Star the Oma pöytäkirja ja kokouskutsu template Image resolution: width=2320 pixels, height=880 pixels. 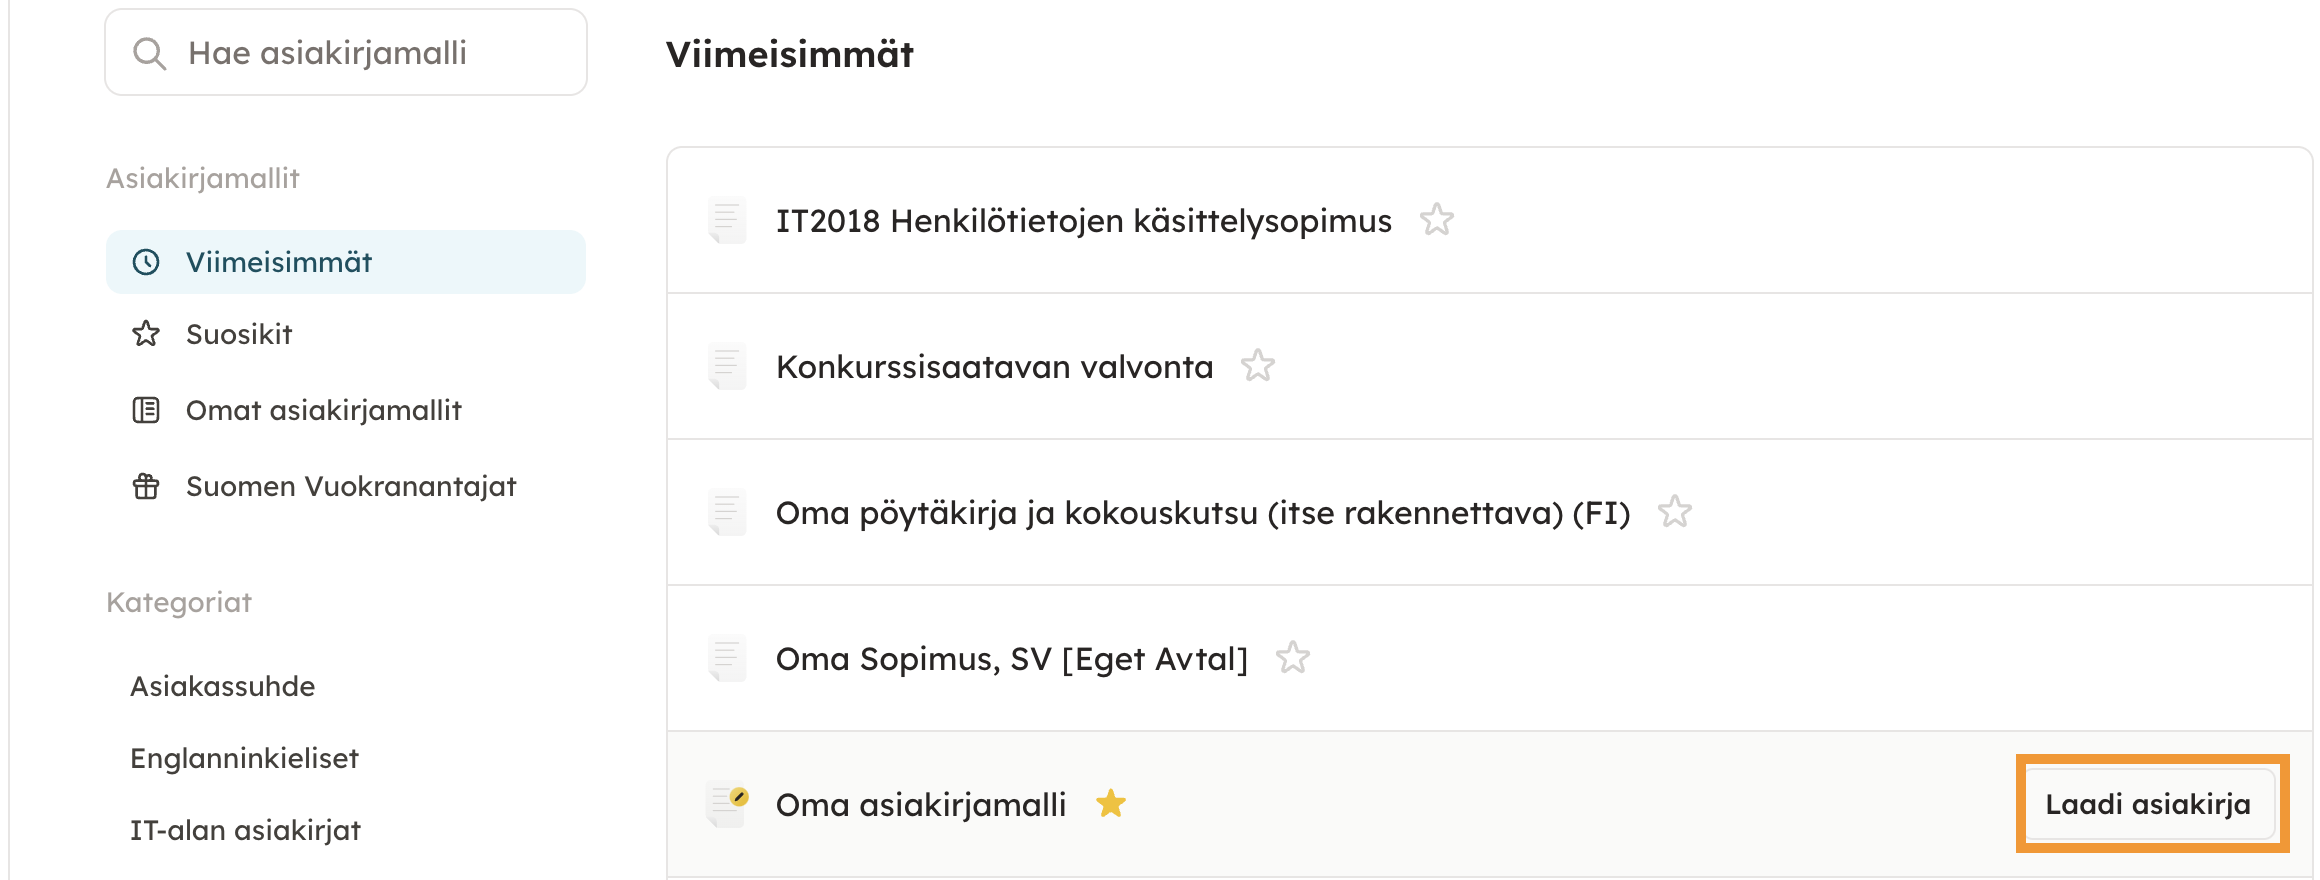click(x=1675, y=511)
